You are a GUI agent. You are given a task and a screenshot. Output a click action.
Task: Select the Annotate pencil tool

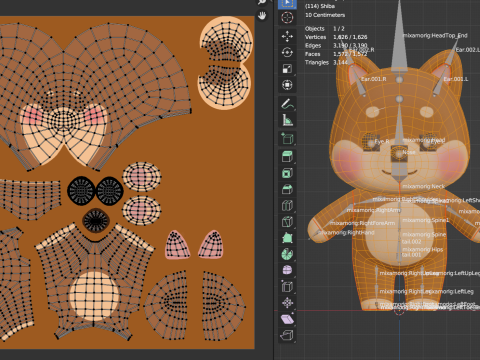tap(287, 104)
